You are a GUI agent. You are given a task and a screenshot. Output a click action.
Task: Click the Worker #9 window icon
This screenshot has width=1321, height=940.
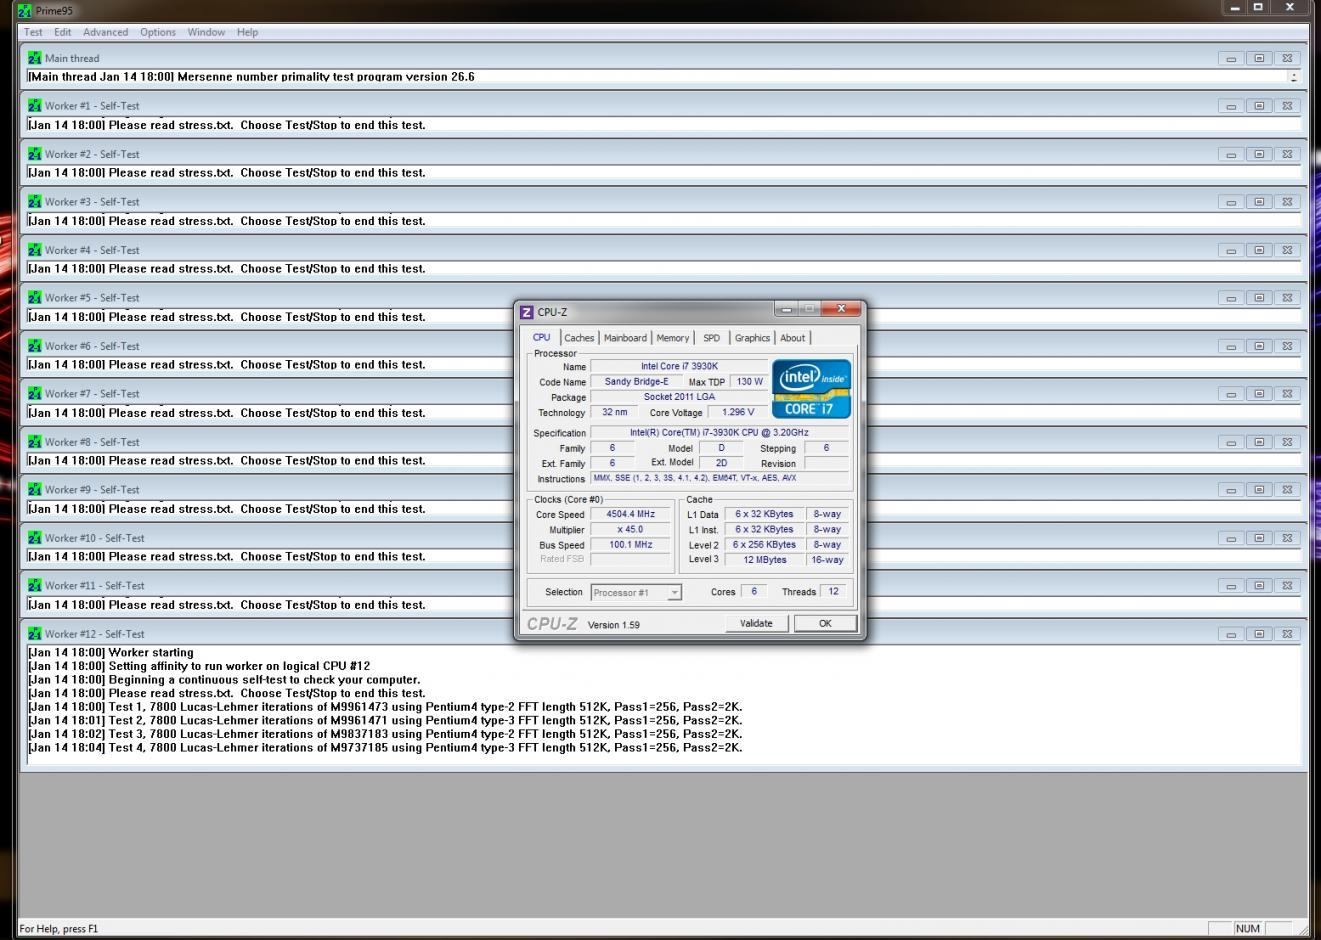(35, 489)
